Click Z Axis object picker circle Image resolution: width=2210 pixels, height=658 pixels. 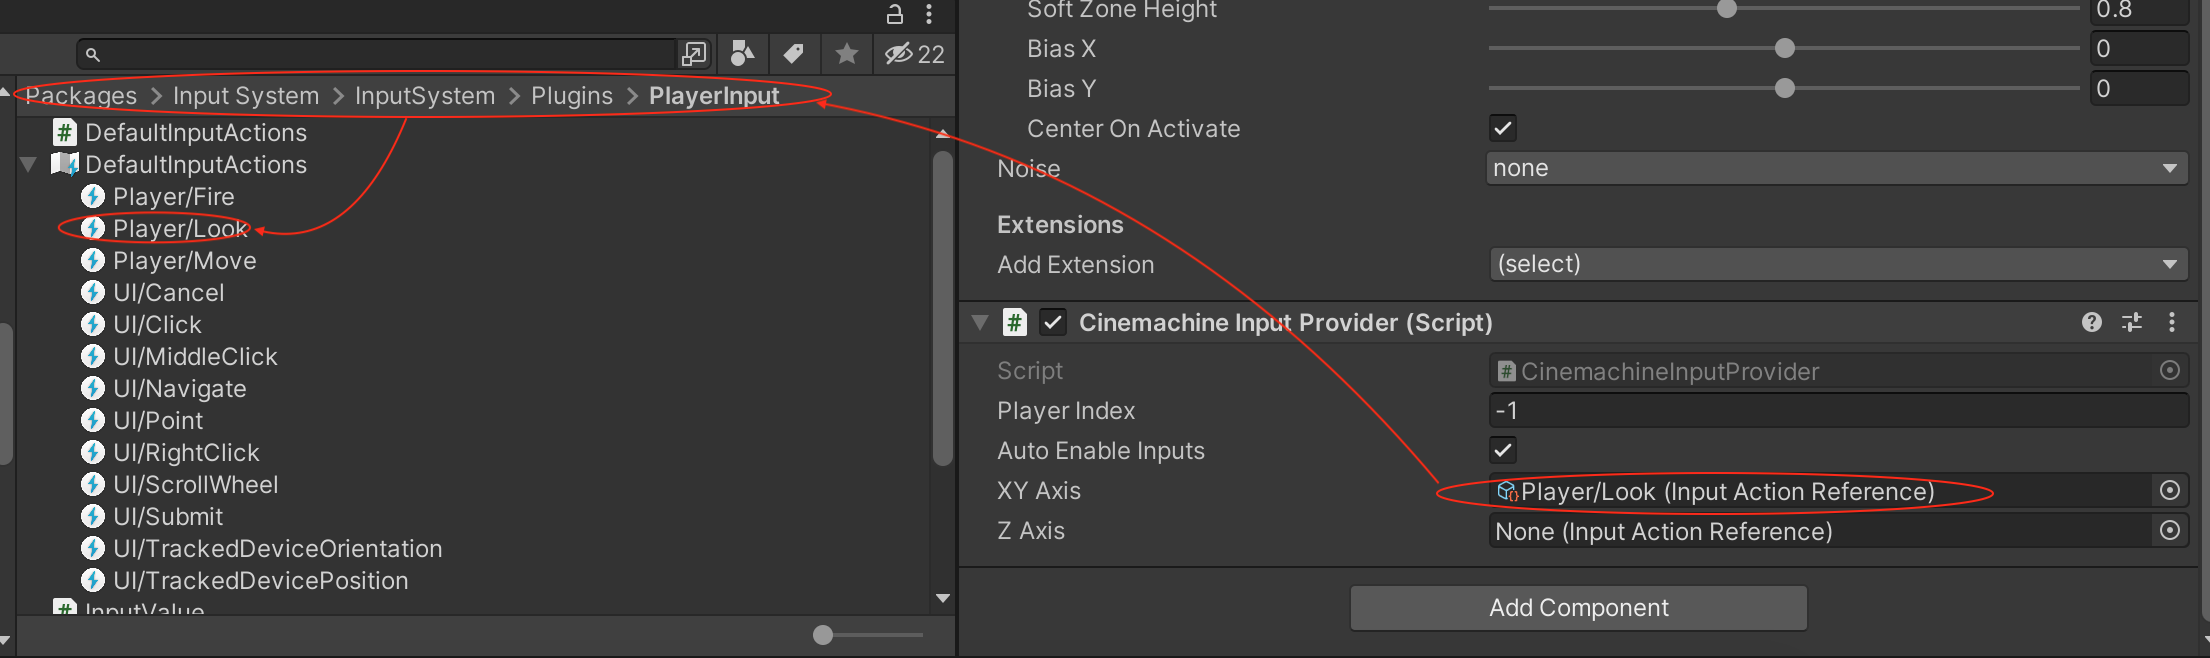point(2169,531)
